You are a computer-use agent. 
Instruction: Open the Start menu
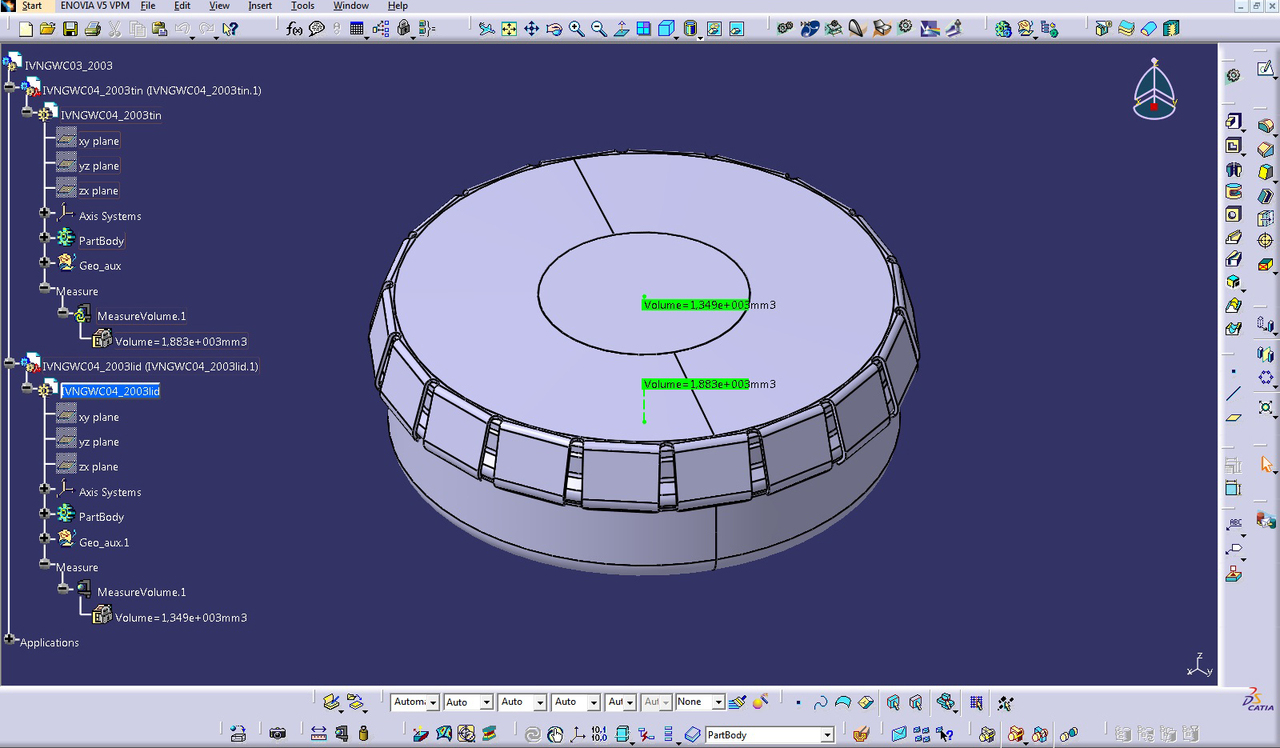32,6
